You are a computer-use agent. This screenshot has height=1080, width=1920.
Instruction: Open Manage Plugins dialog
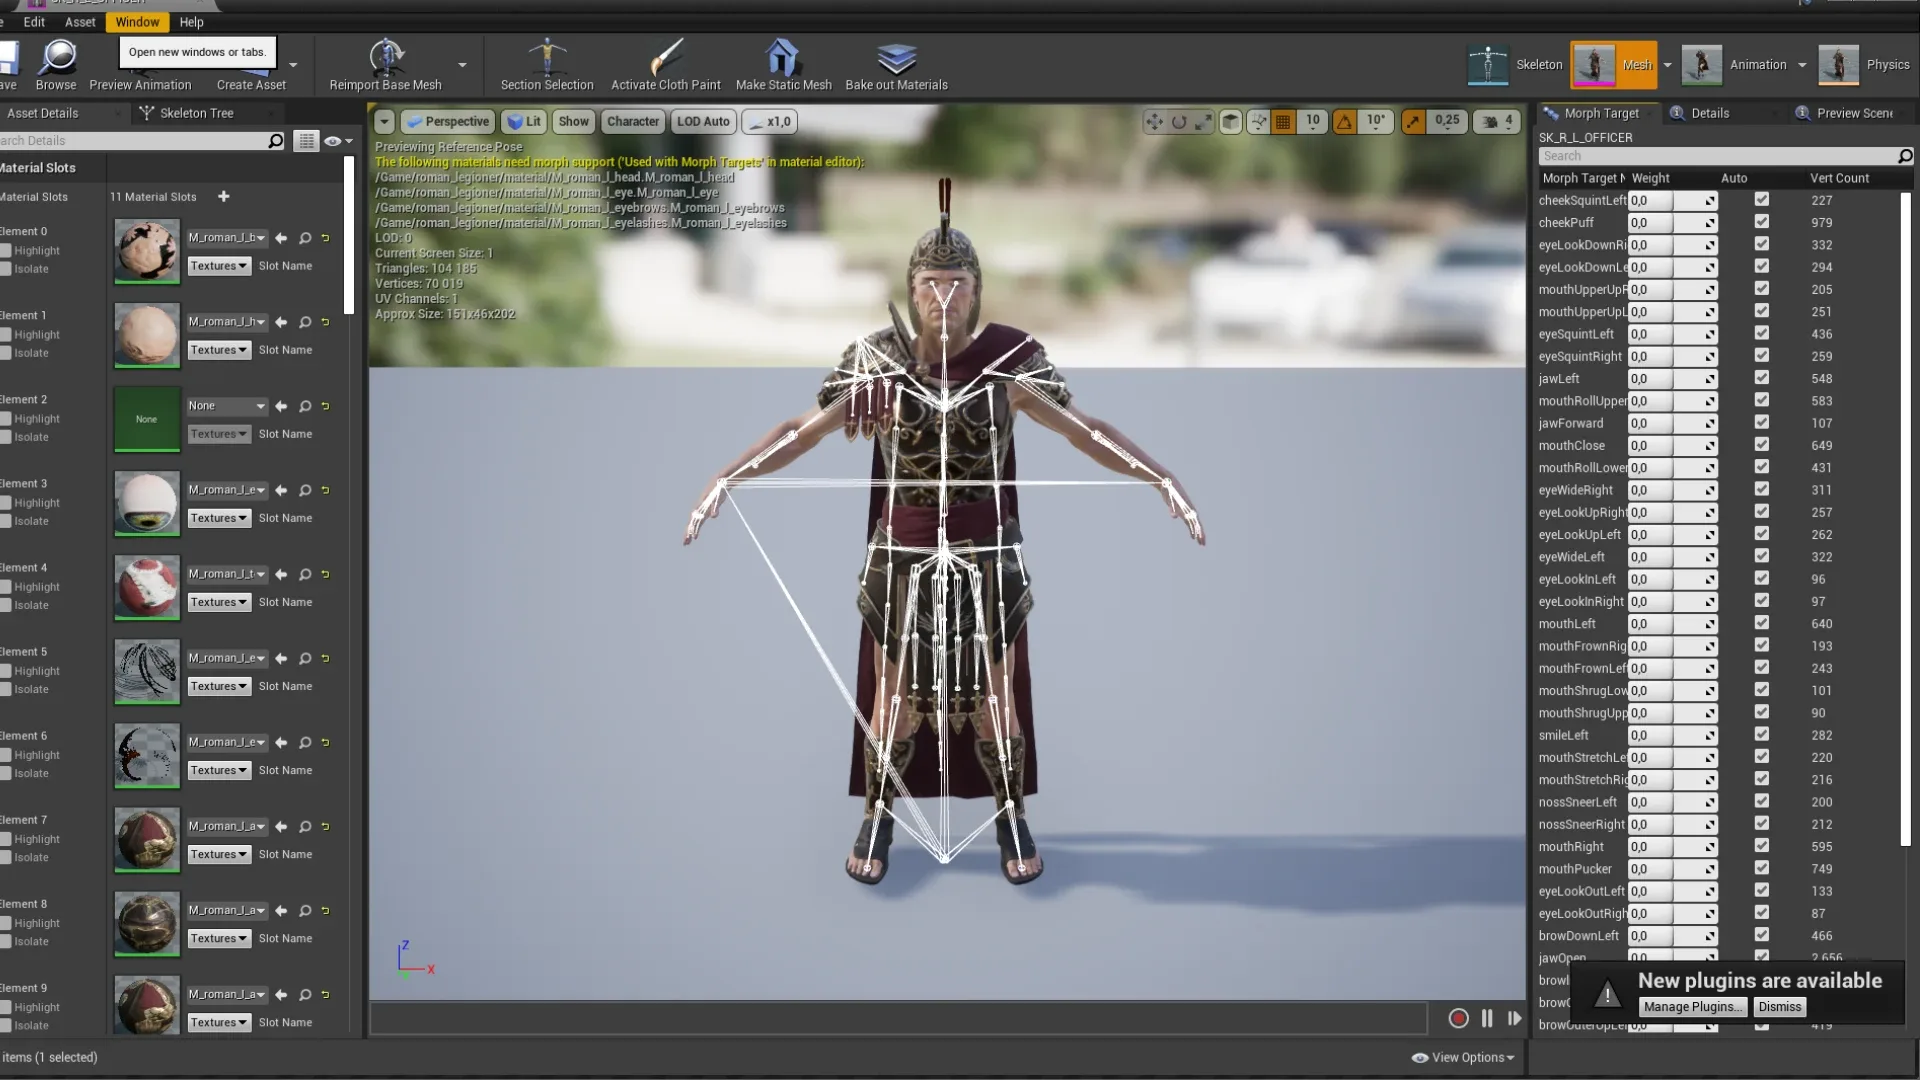click(x=1692, y=1006)
